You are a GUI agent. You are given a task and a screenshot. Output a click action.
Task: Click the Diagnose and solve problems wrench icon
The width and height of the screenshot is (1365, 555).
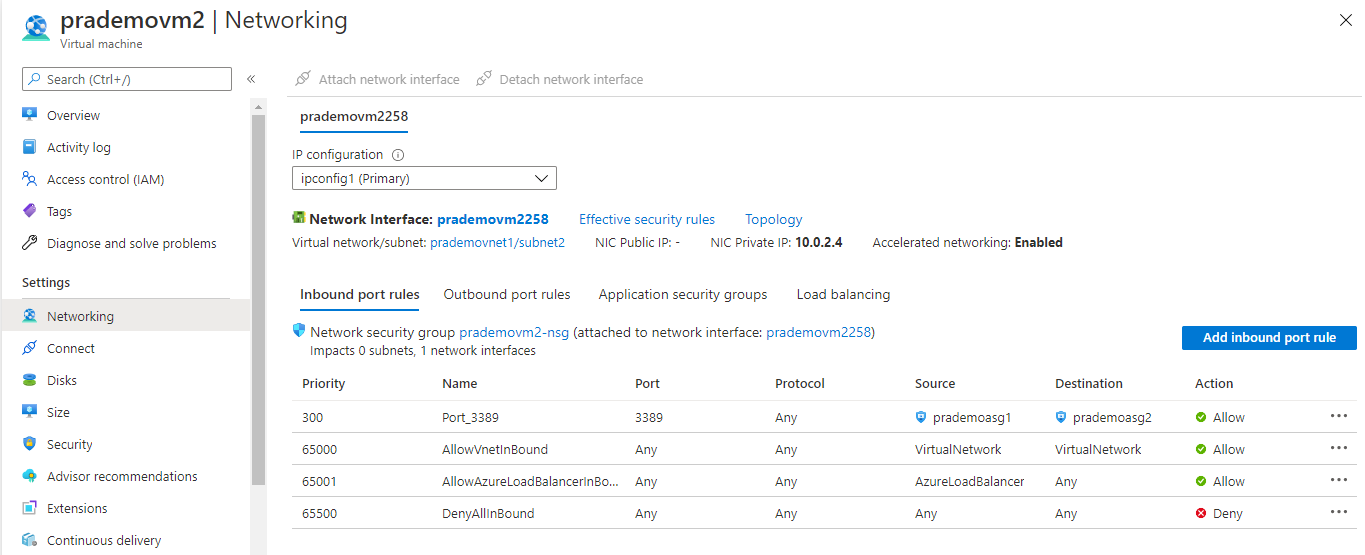coord(29,243)
